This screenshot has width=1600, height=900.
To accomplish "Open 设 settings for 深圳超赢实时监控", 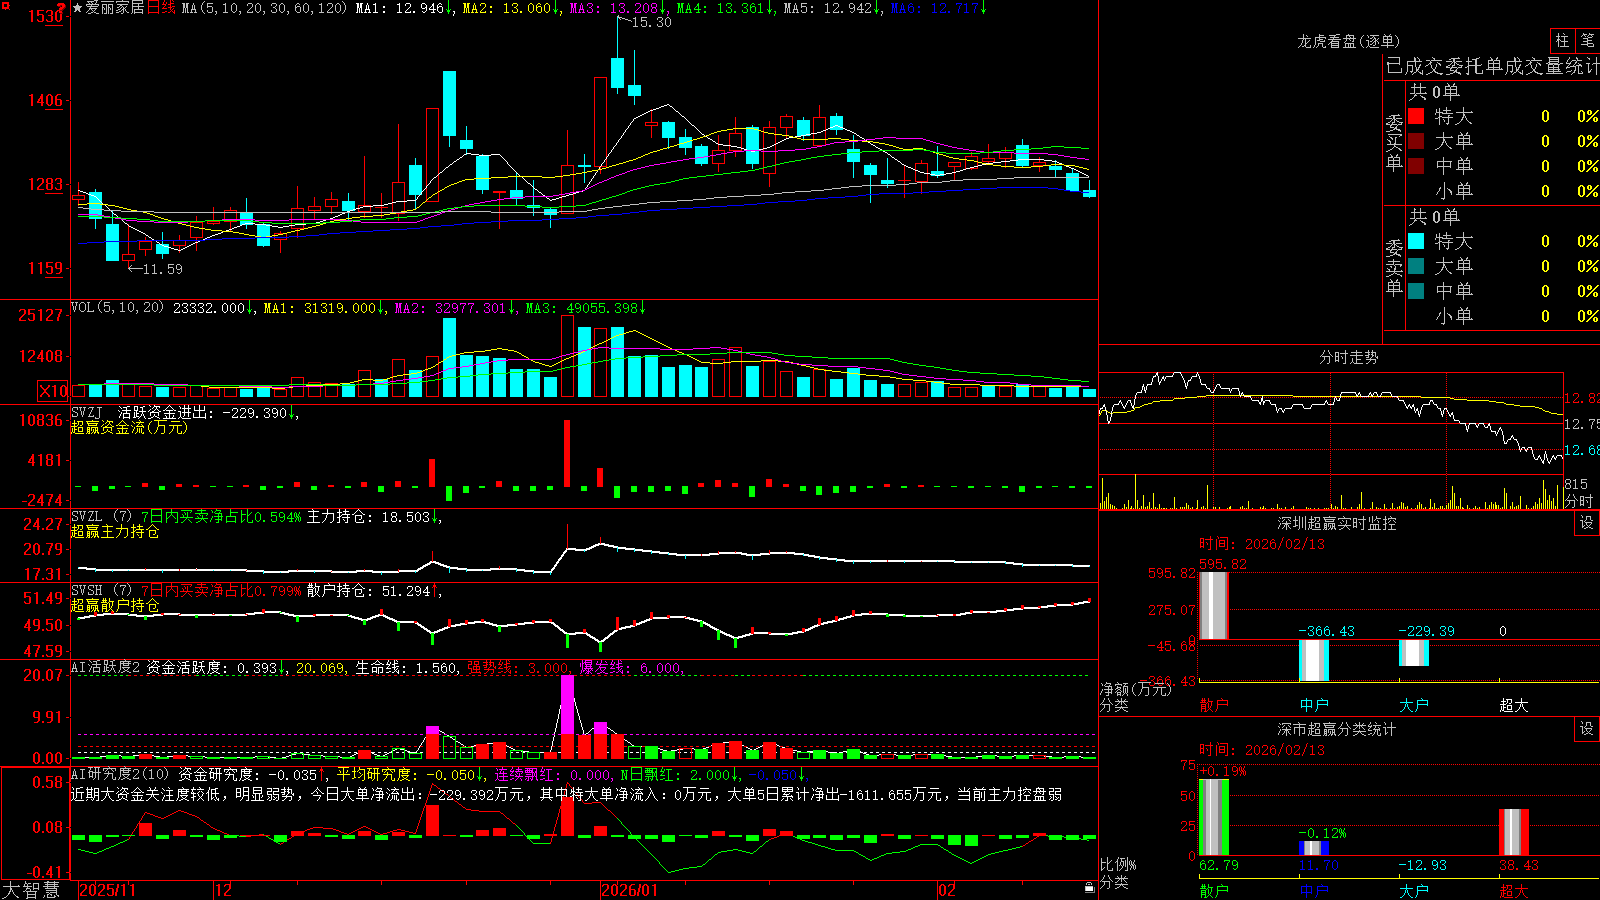I will point(1587,523).
